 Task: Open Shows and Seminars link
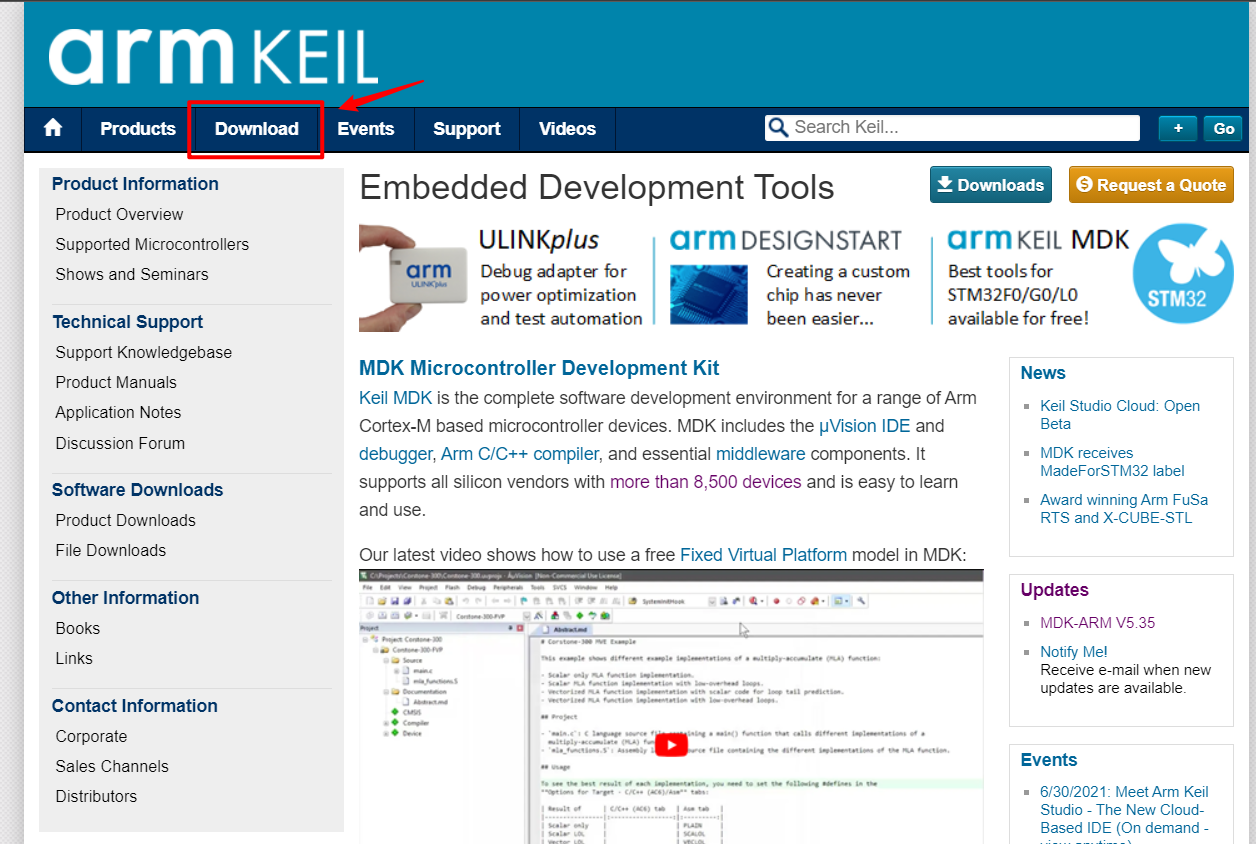[132, 274]
